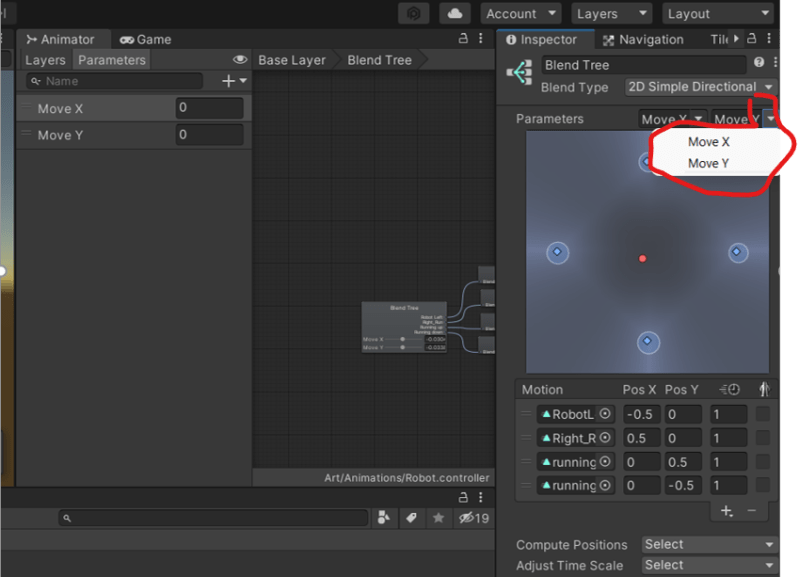
Task: Edit Pos X value -0.5 for RobotL
Action: click(x=642, y=414)
